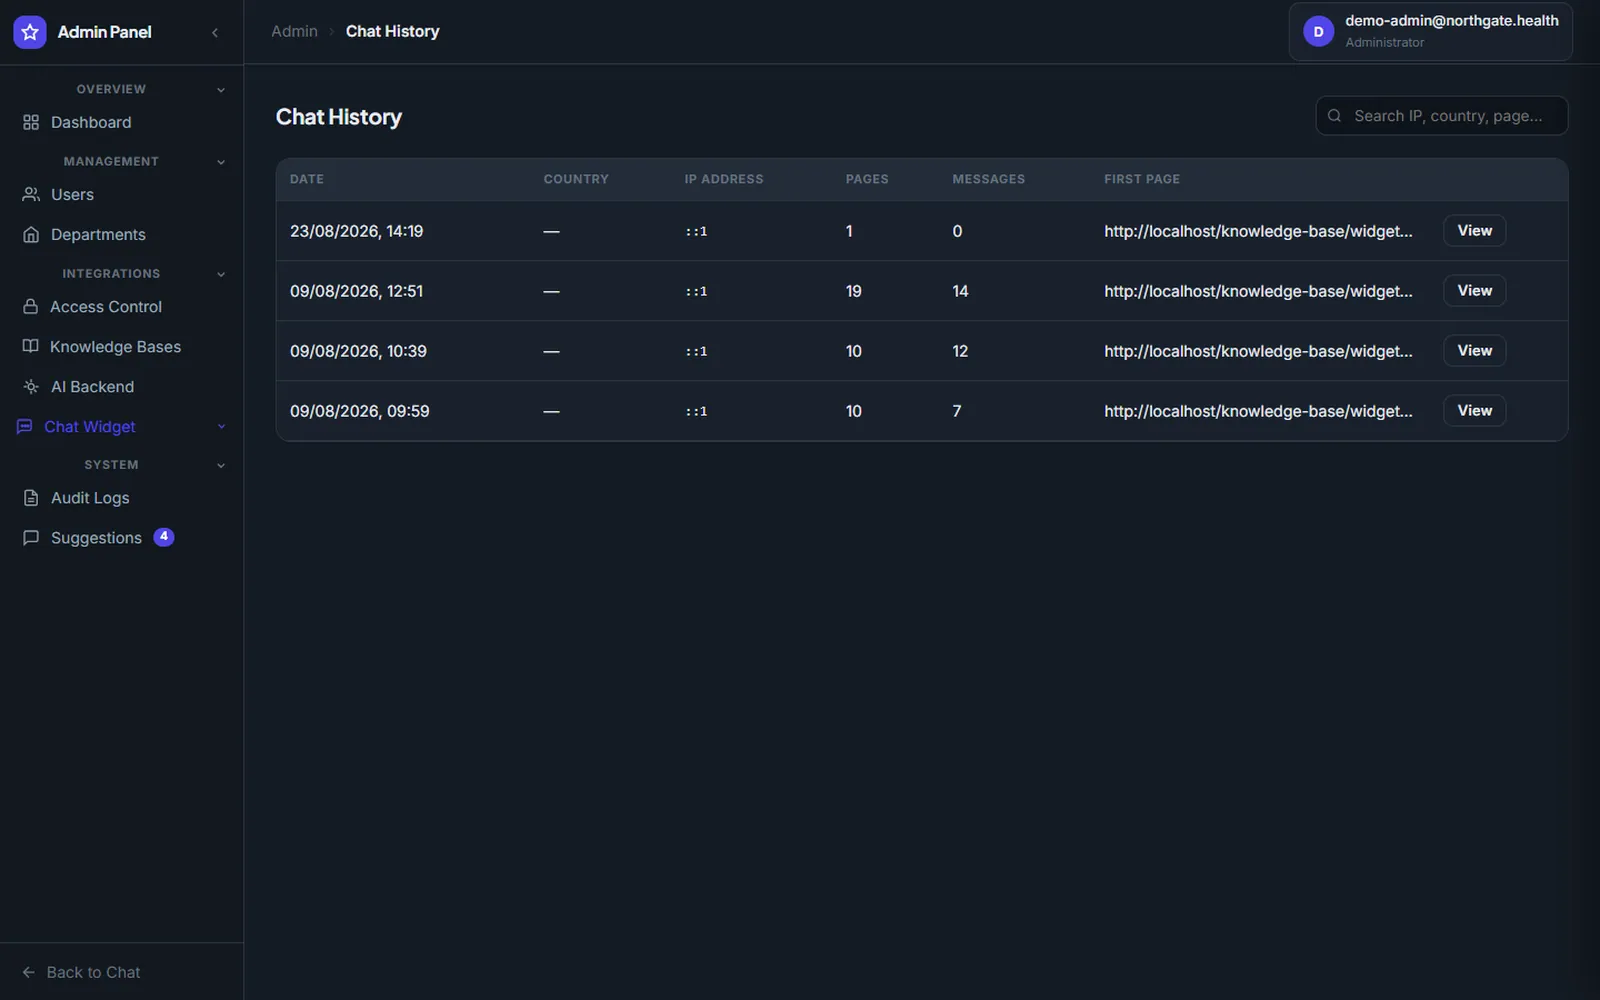Click the Chat History breadcrumb text
Screen dimensions: 1600x1000
[392, 31]
